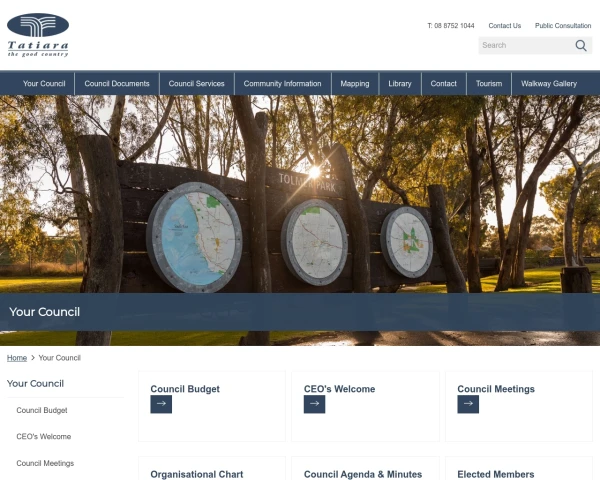Select CEO's Welcome in the sidebar
Screen dimensions: 600x480
(44, 436)
